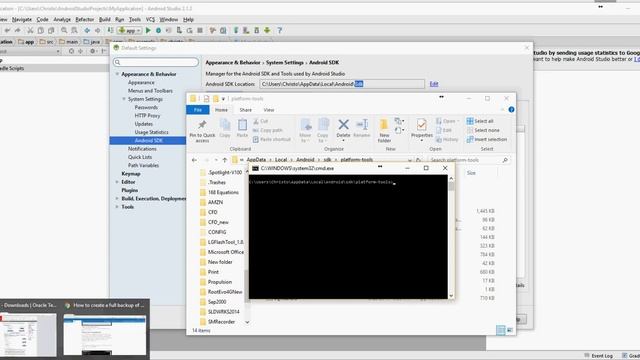
Task: Open the Navigate menu in Android Studio
Action: (x=22, y=19)
